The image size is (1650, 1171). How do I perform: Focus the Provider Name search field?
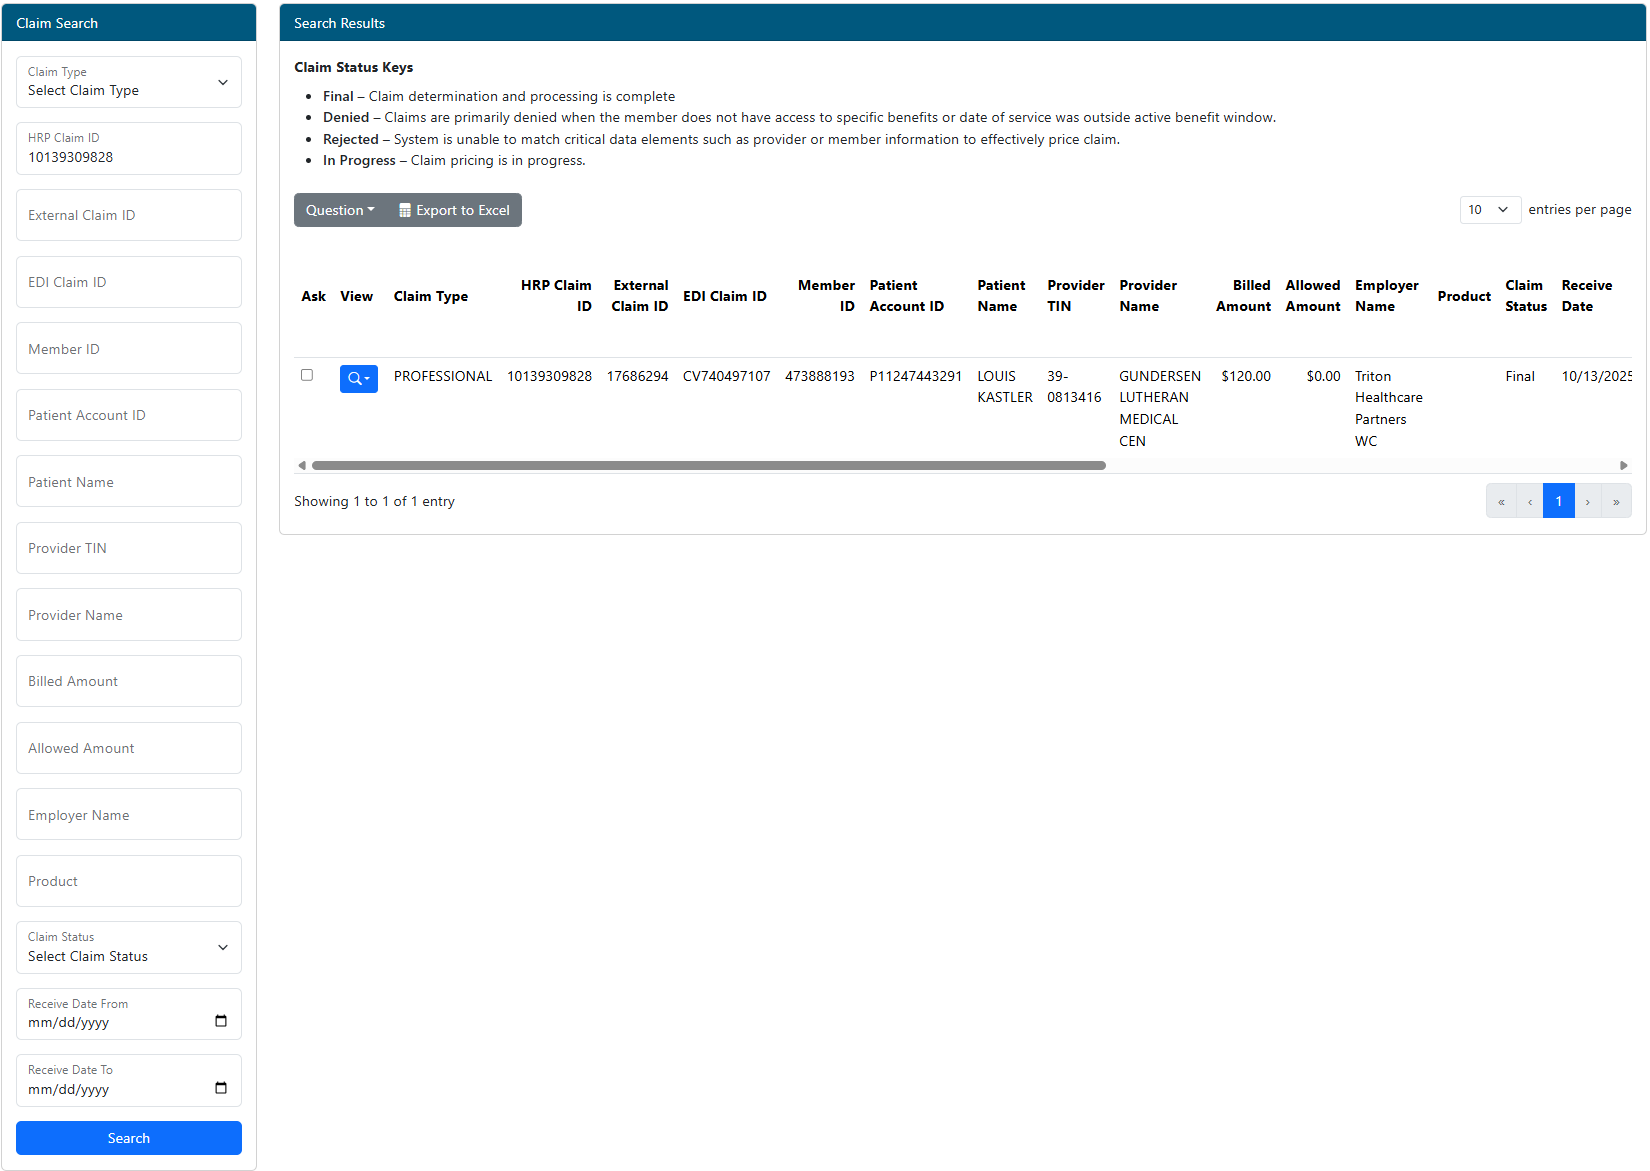129,615
